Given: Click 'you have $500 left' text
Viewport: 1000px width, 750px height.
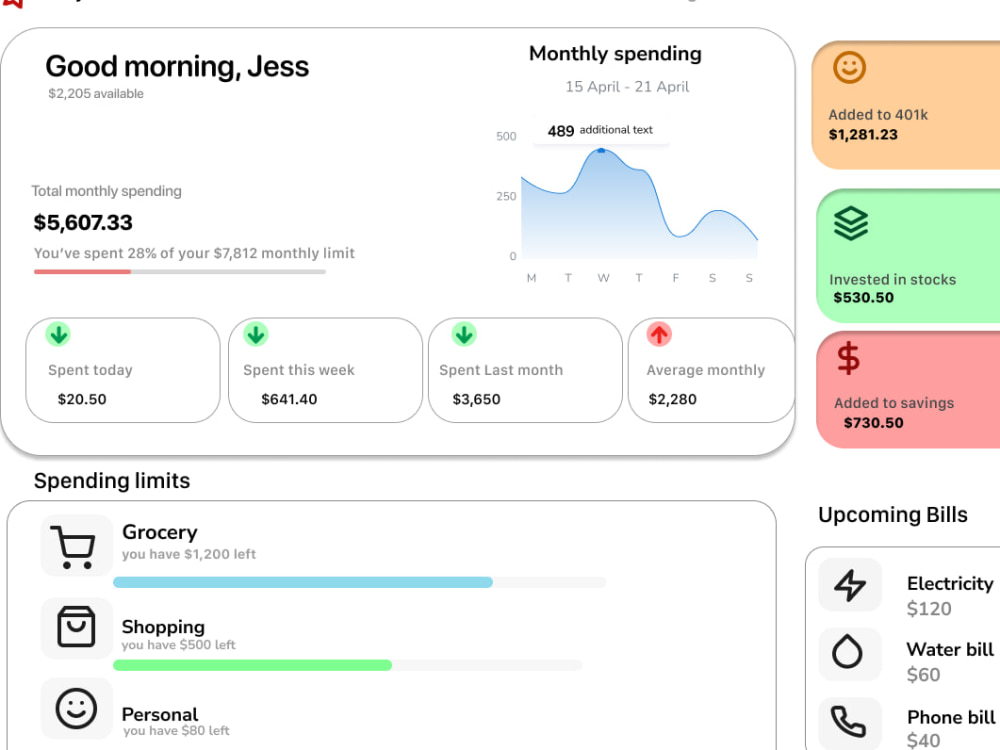Looking at the screenshot, I should tap(179, 645).
